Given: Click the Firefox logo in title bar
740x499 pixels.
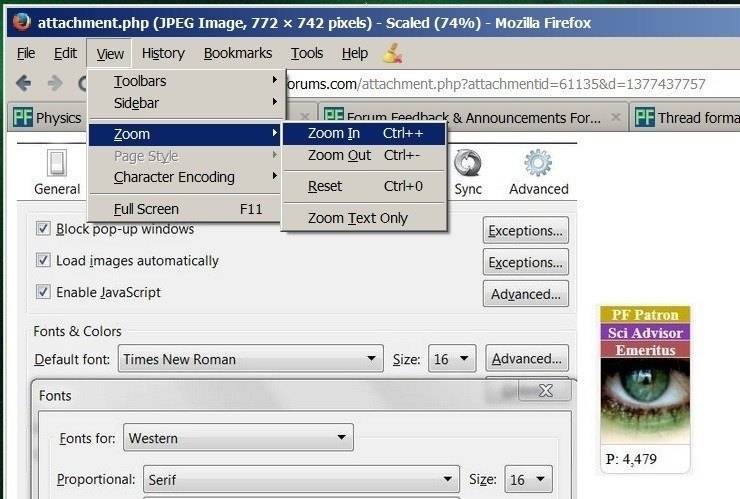Looking at the screenshot, I should [x=22, y=22].
